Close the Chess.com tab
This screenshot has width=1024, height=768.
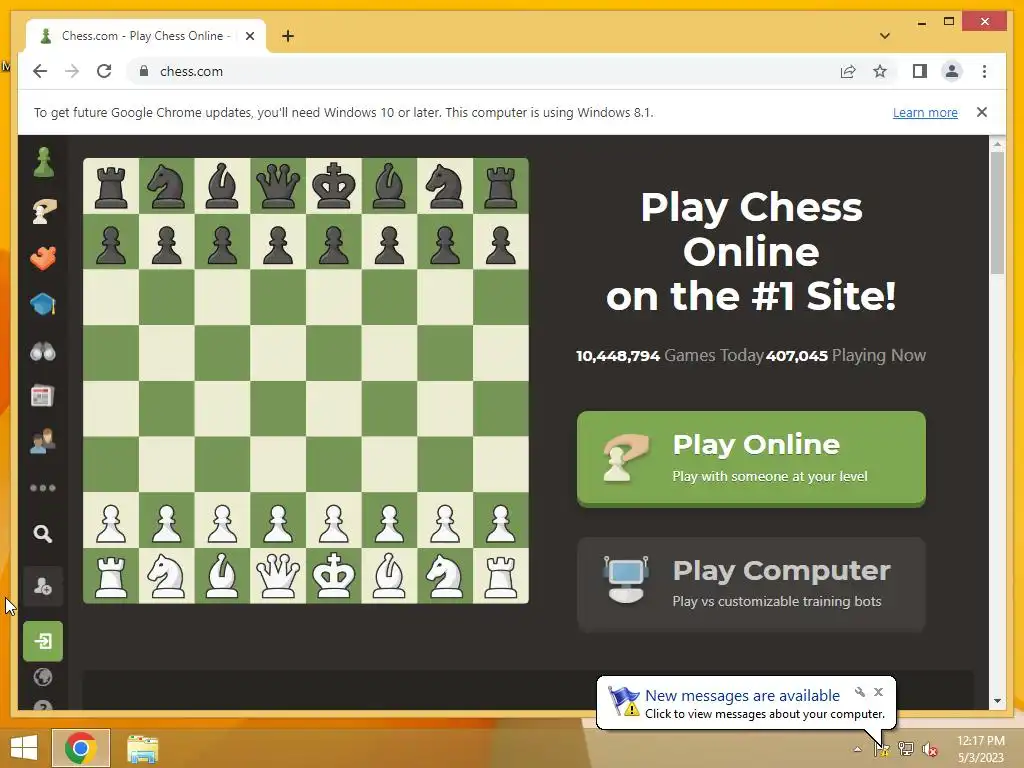coord(249,36)
